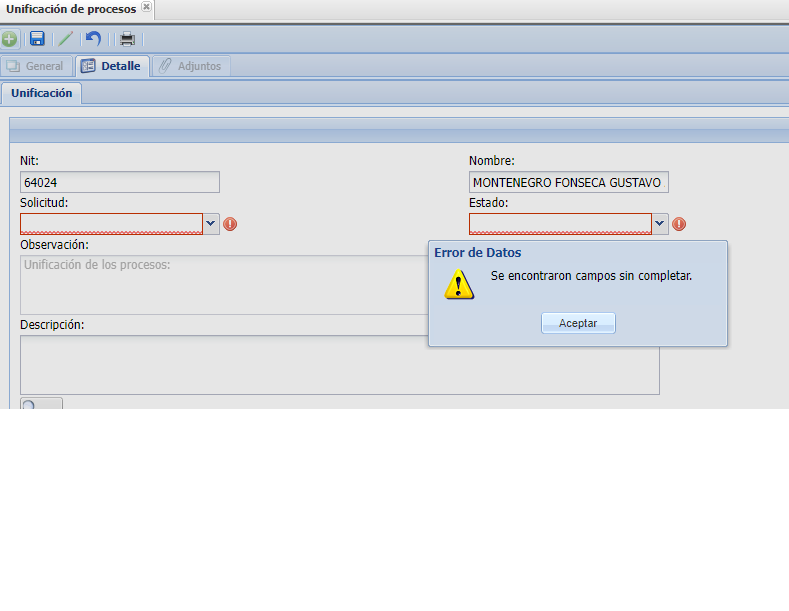Click into the Nombre input field
789x611 pixels.
569,182
